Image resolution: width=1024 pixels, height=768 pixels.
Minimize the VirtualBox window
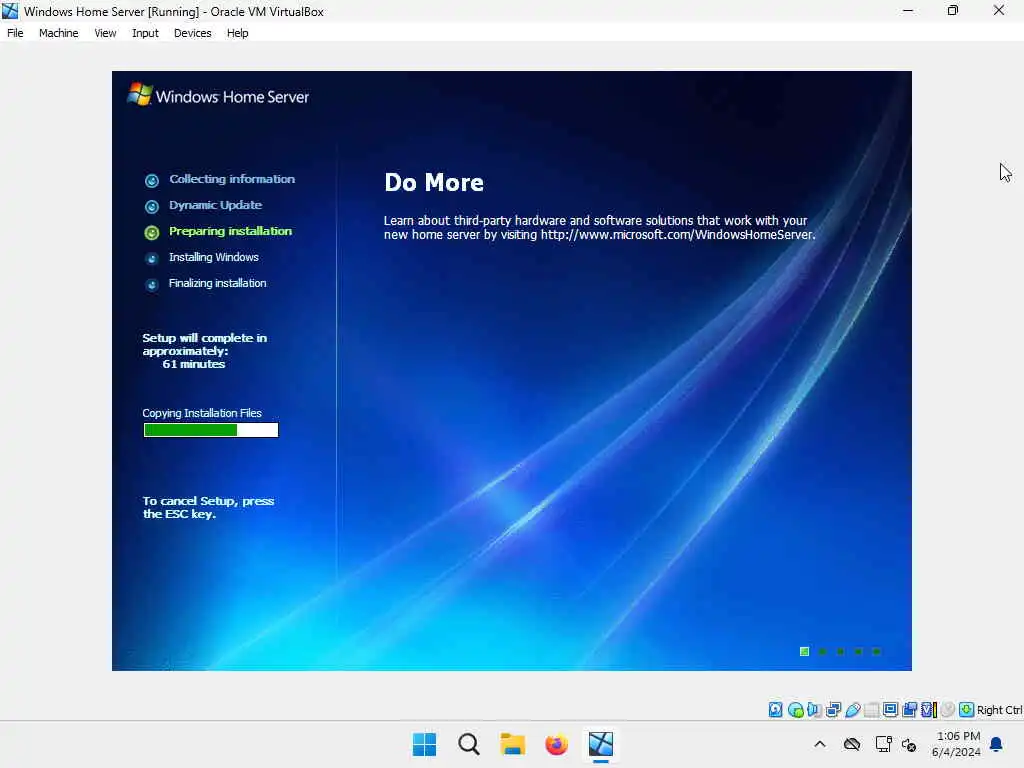(x=908, y=10)
